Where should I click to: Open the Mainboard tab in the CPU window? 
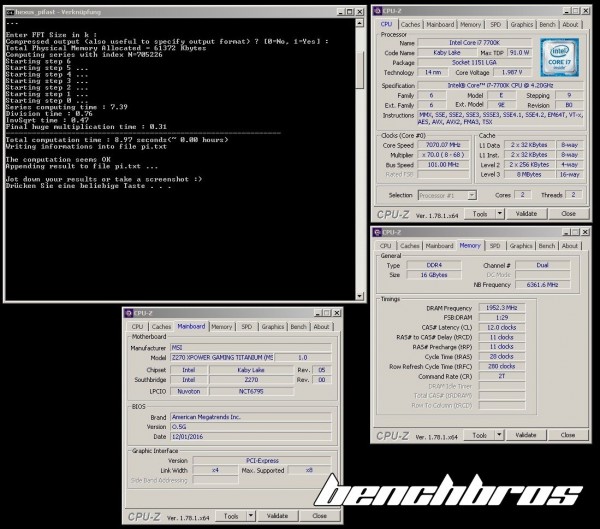[x=440, y=24]
